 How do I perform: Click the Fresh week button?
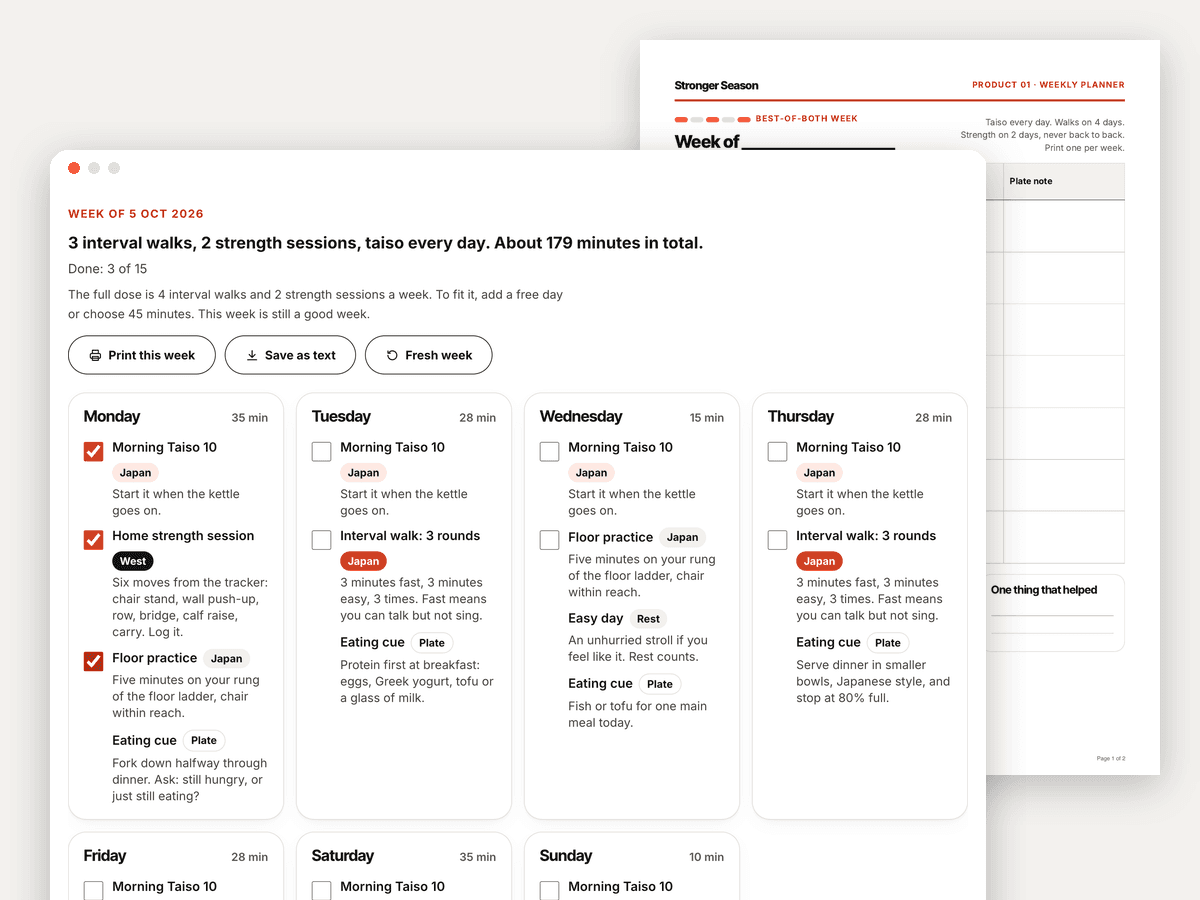tap(428, 355)
